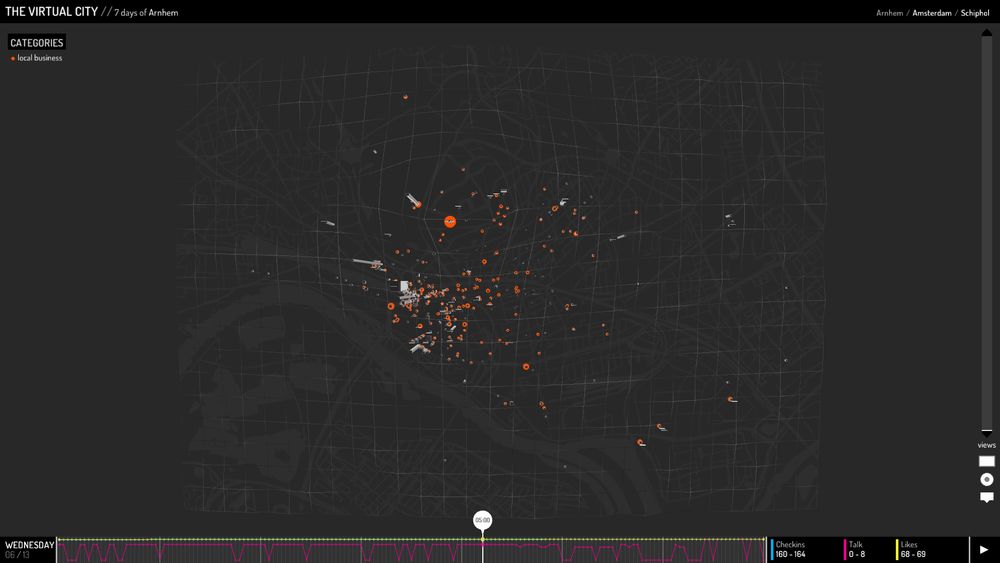Click the '7 days of Arnhem' subtitle
Image resolution: width=1000 pixels, height=563 pixels.
(146, 13)
